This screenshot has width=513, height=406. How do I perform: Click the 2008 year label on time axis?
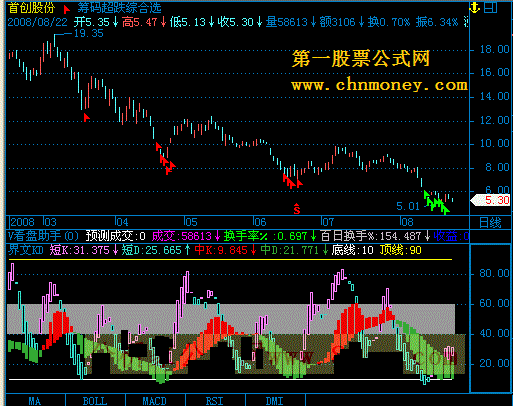(x=22, y=222)
